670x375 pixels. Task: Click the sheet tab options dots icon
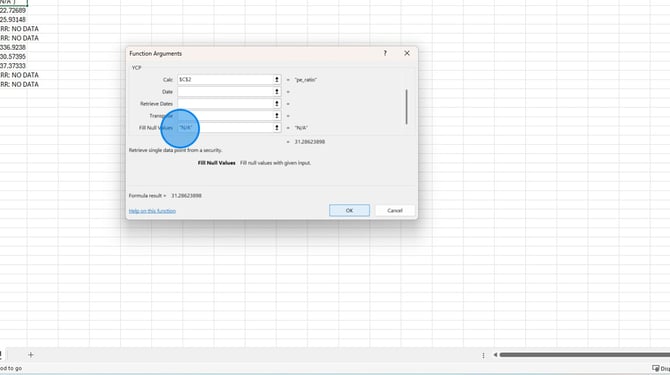(483, 355)
